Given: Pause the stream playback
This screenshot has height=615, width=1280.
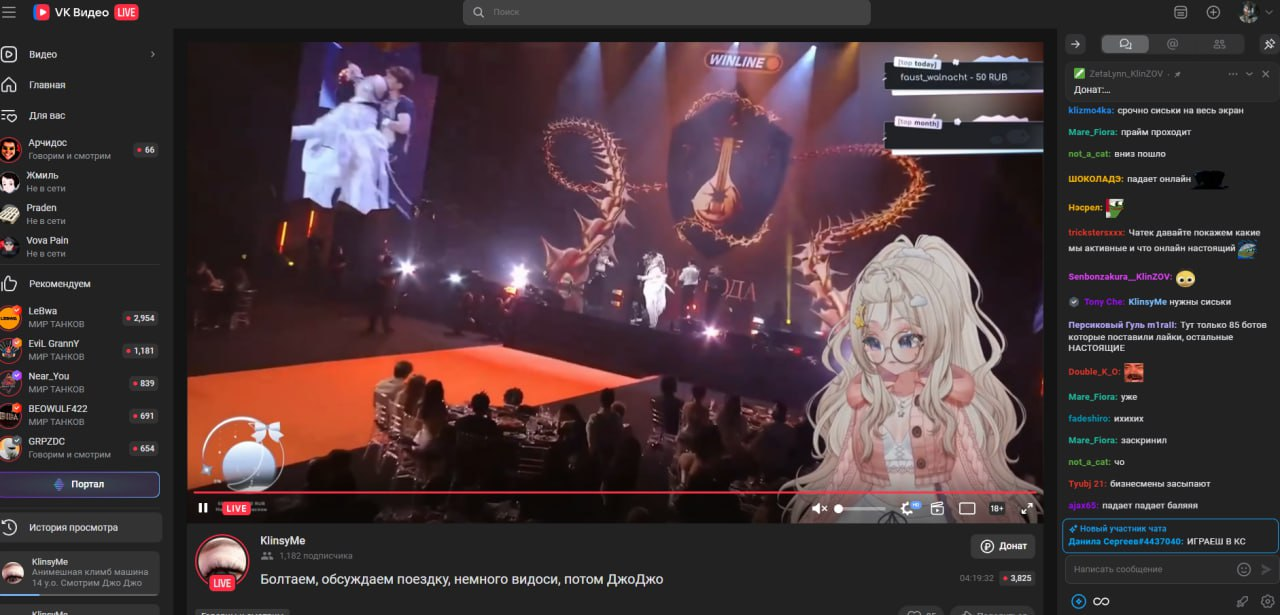Looking at the screenshot, I should click(203, 508).
